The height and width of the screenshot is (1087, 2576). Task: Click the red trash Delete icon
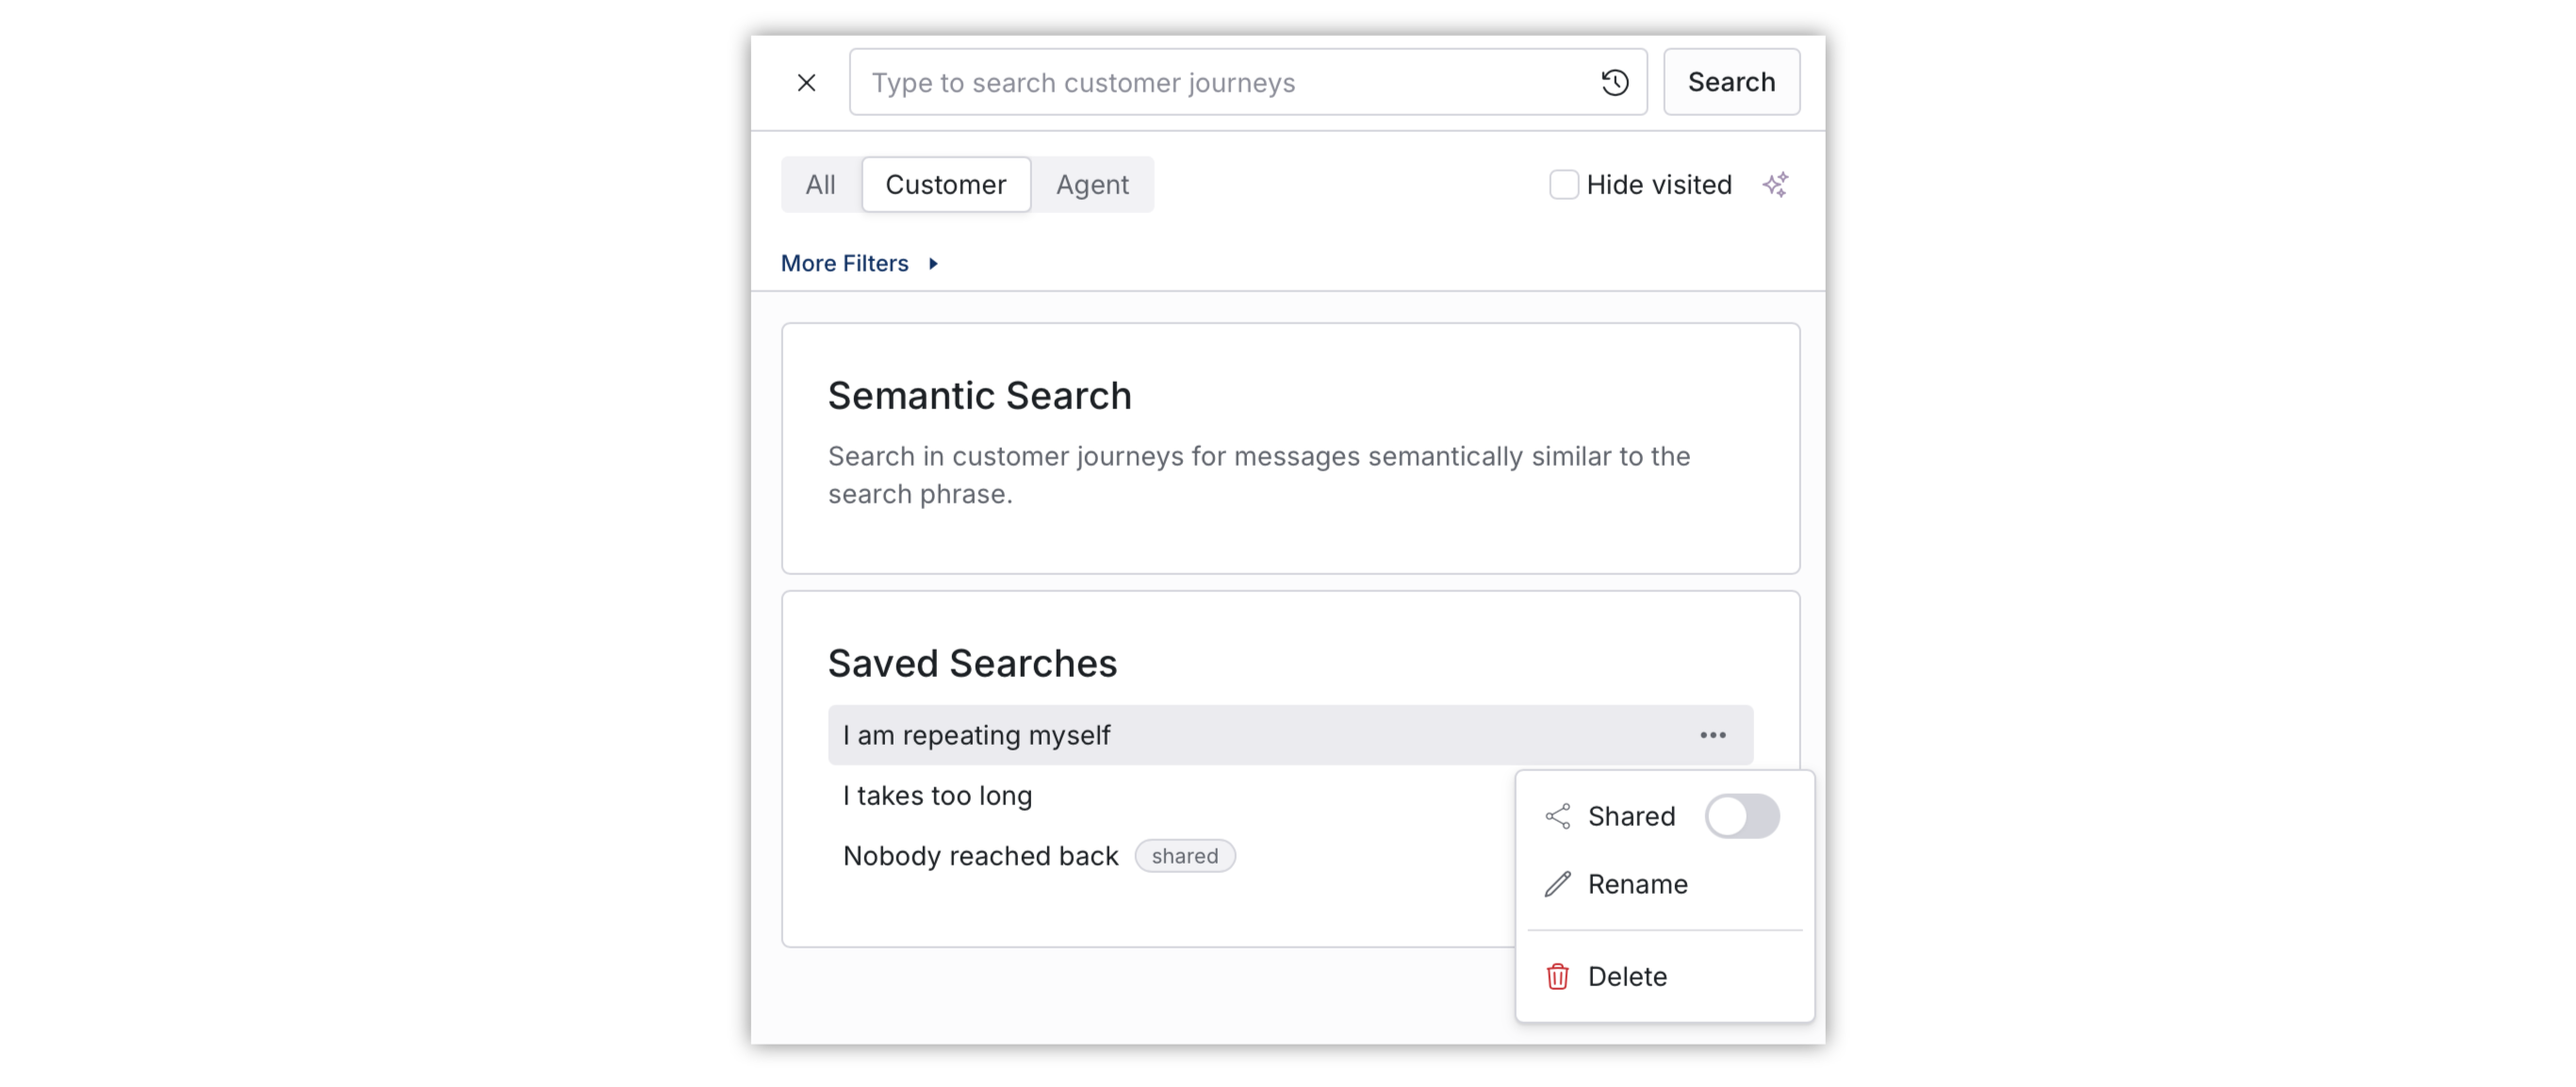coord(1558,976)
